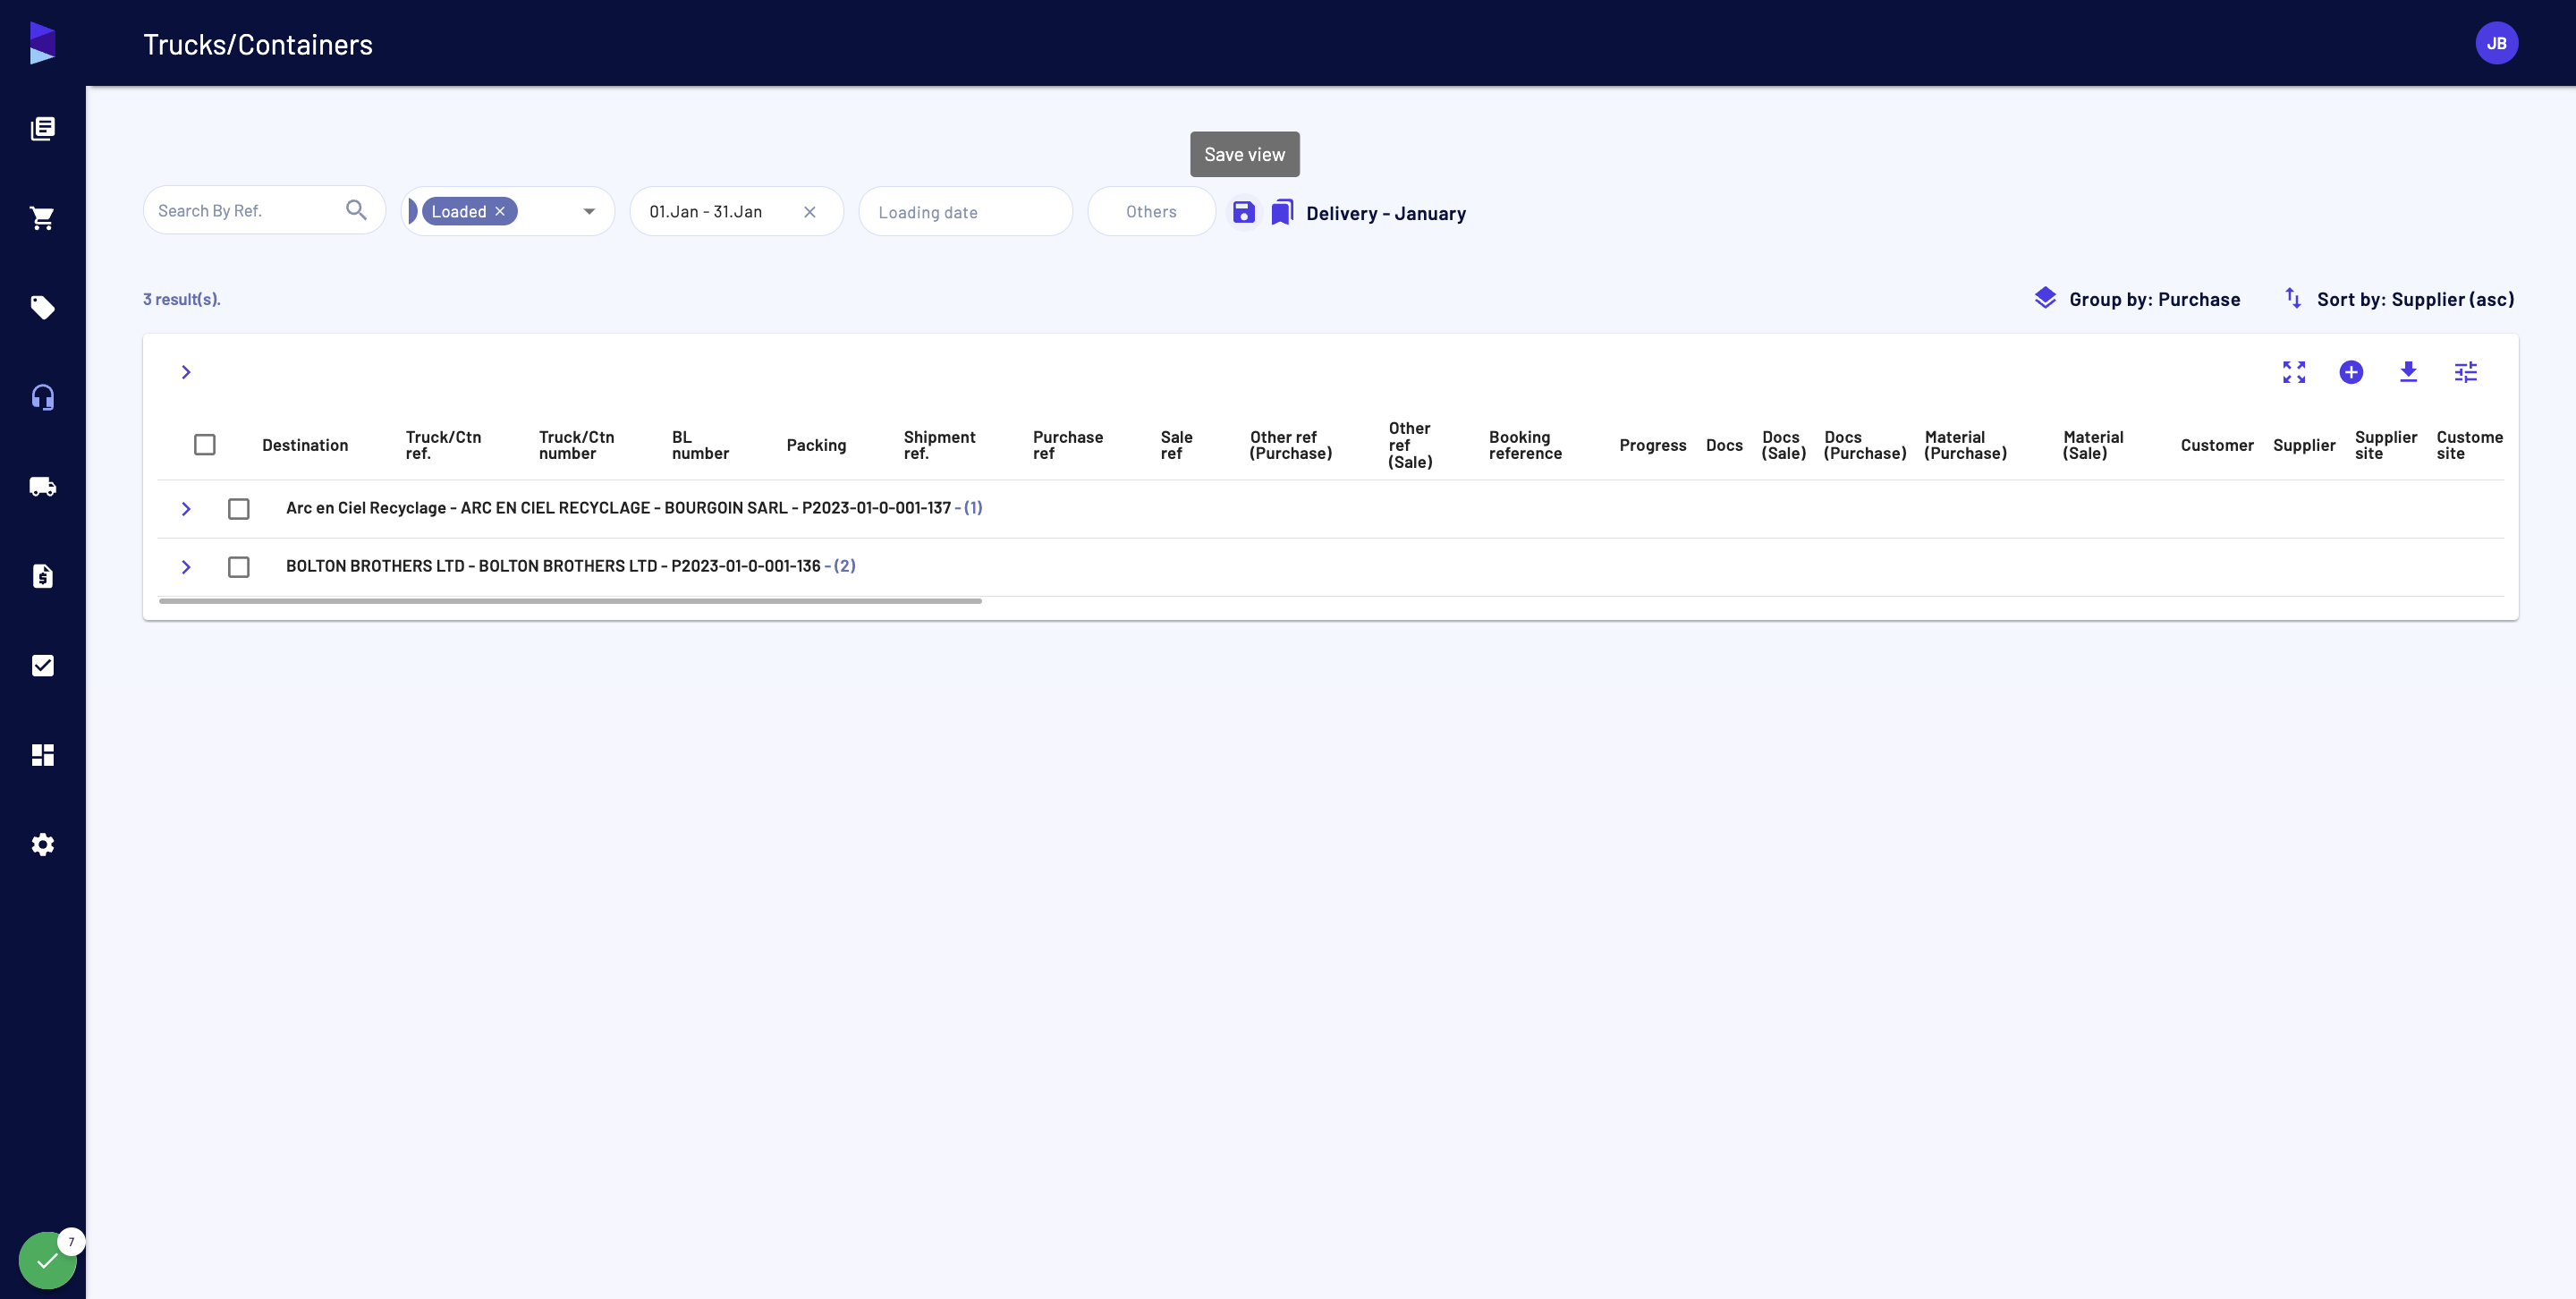Toggle fullscreen table expand icon
Screen dimensions: 2576x1299
(2294, 372)
